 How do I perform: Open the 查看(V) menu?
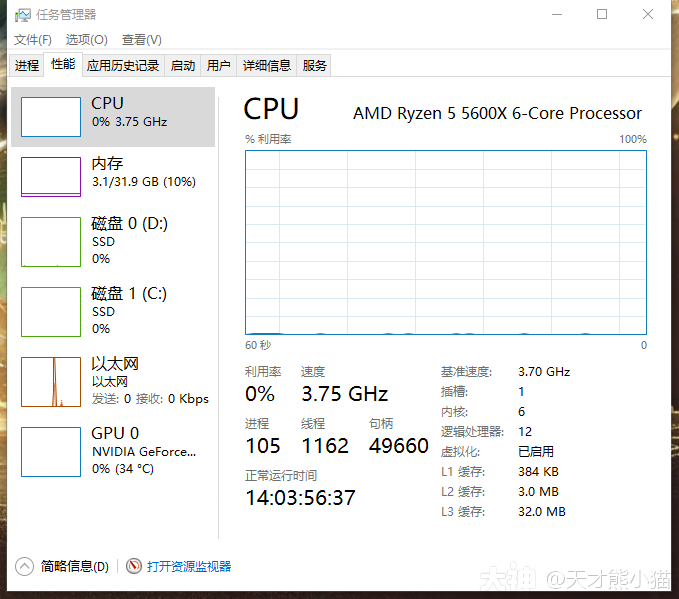tap(141, 40)
